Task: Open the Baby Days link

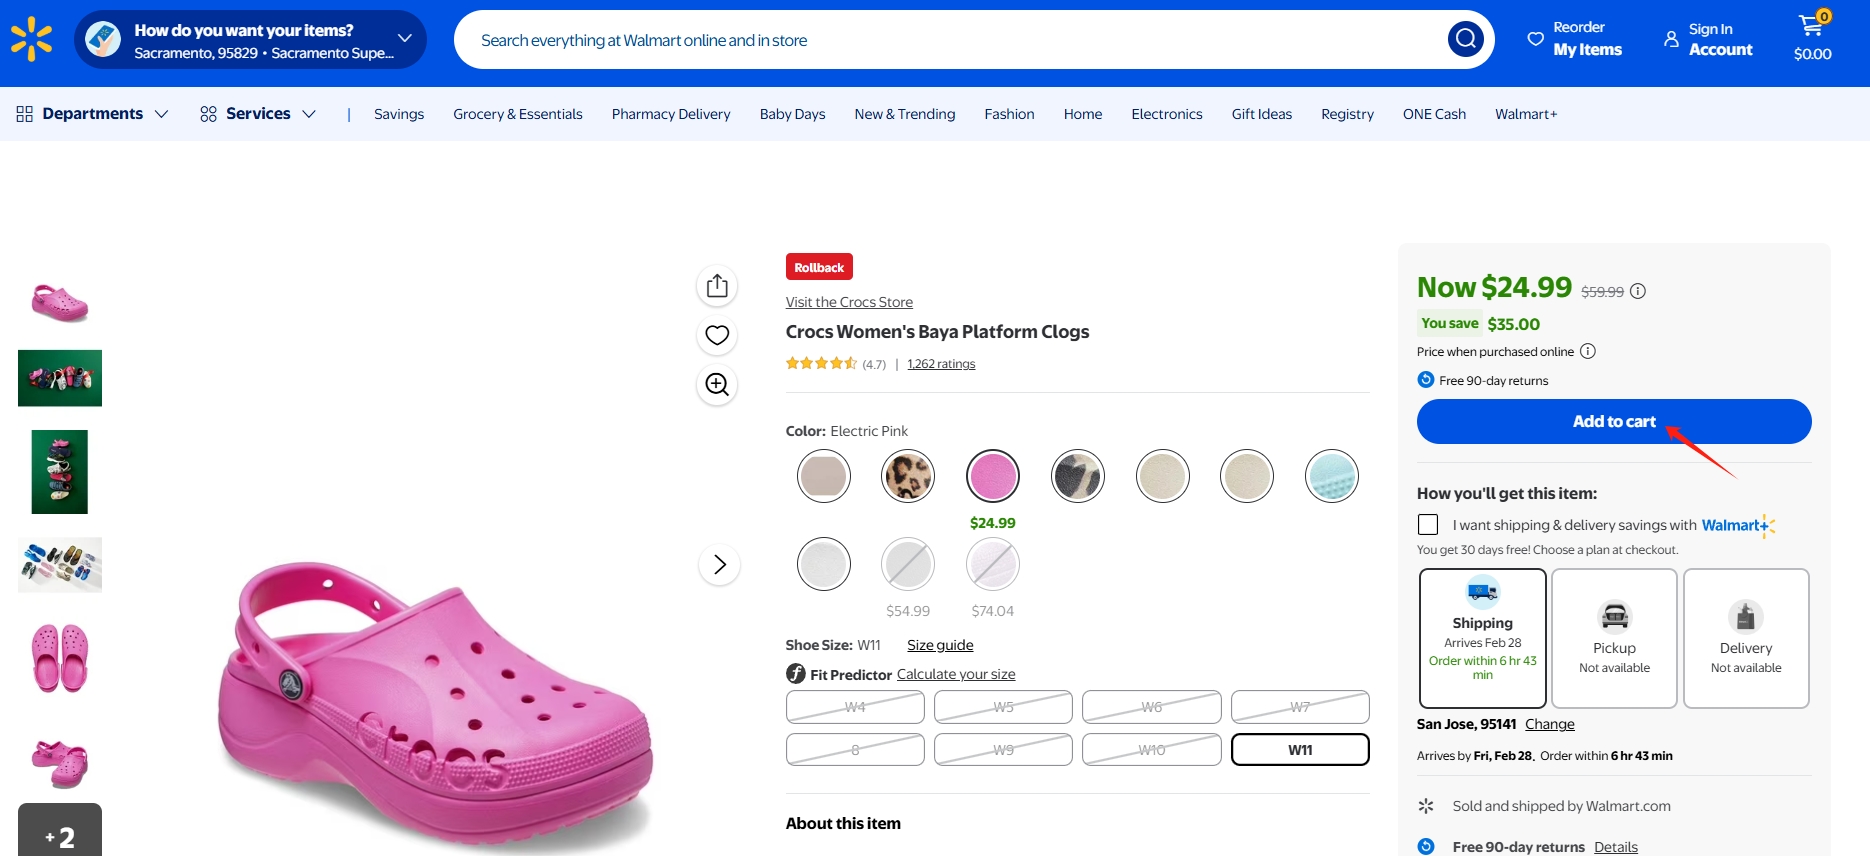Action: (x=792, y=114)
